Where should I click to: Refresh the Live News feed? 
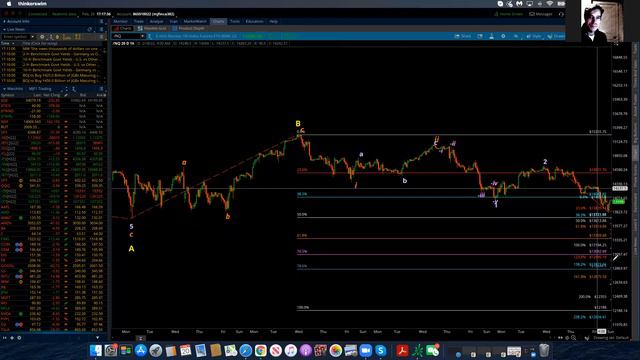[90, 29]
